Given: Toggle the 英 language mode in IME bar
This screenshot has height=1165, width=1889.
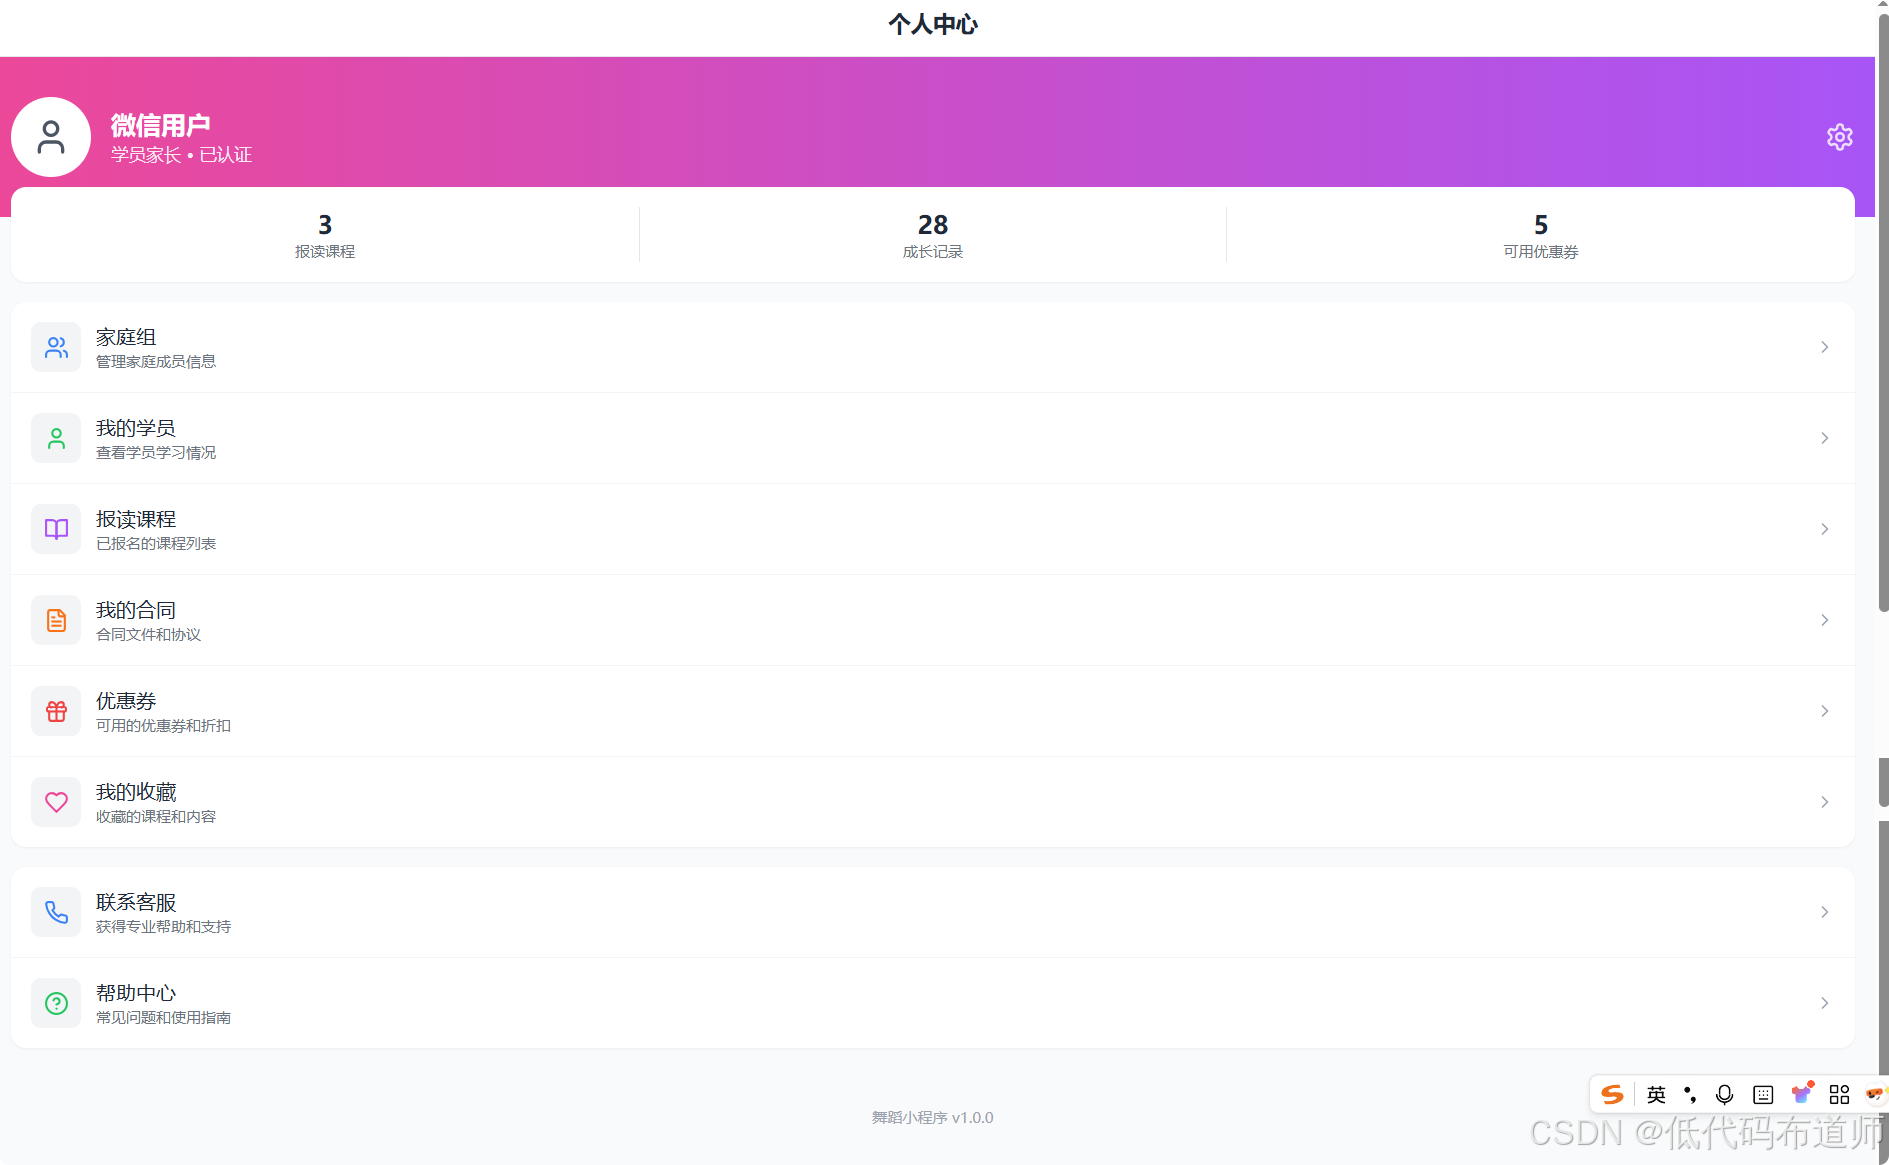Looking at the screenshot, I should tap(1656, 1094).
